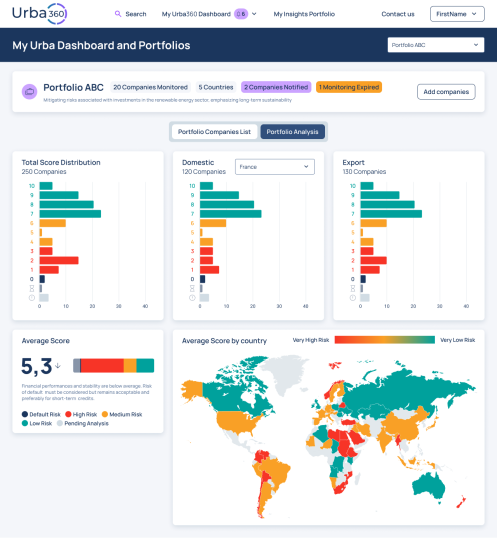Click the clock icon in Domestic chart
Image resolution: width=497 pixels, height=538 pixels.
pos(192,297)
